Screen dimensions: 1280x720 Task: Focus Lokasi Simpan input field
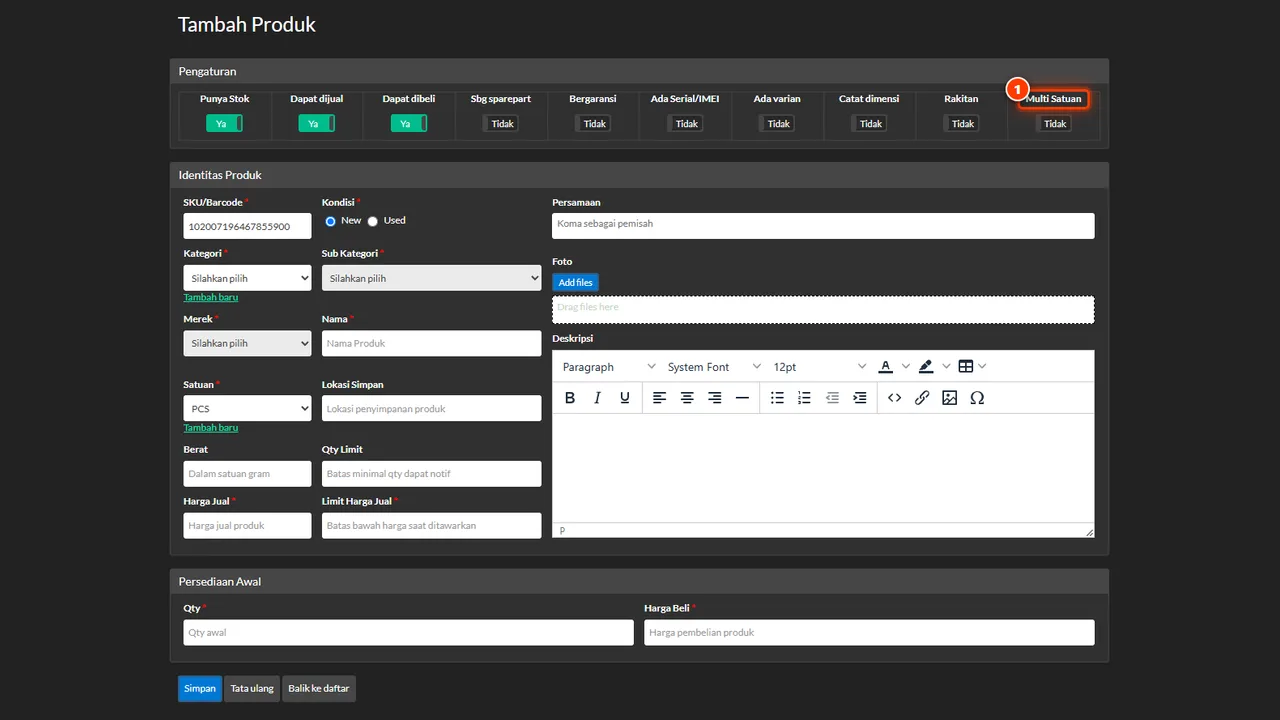(x=431, y=408)
